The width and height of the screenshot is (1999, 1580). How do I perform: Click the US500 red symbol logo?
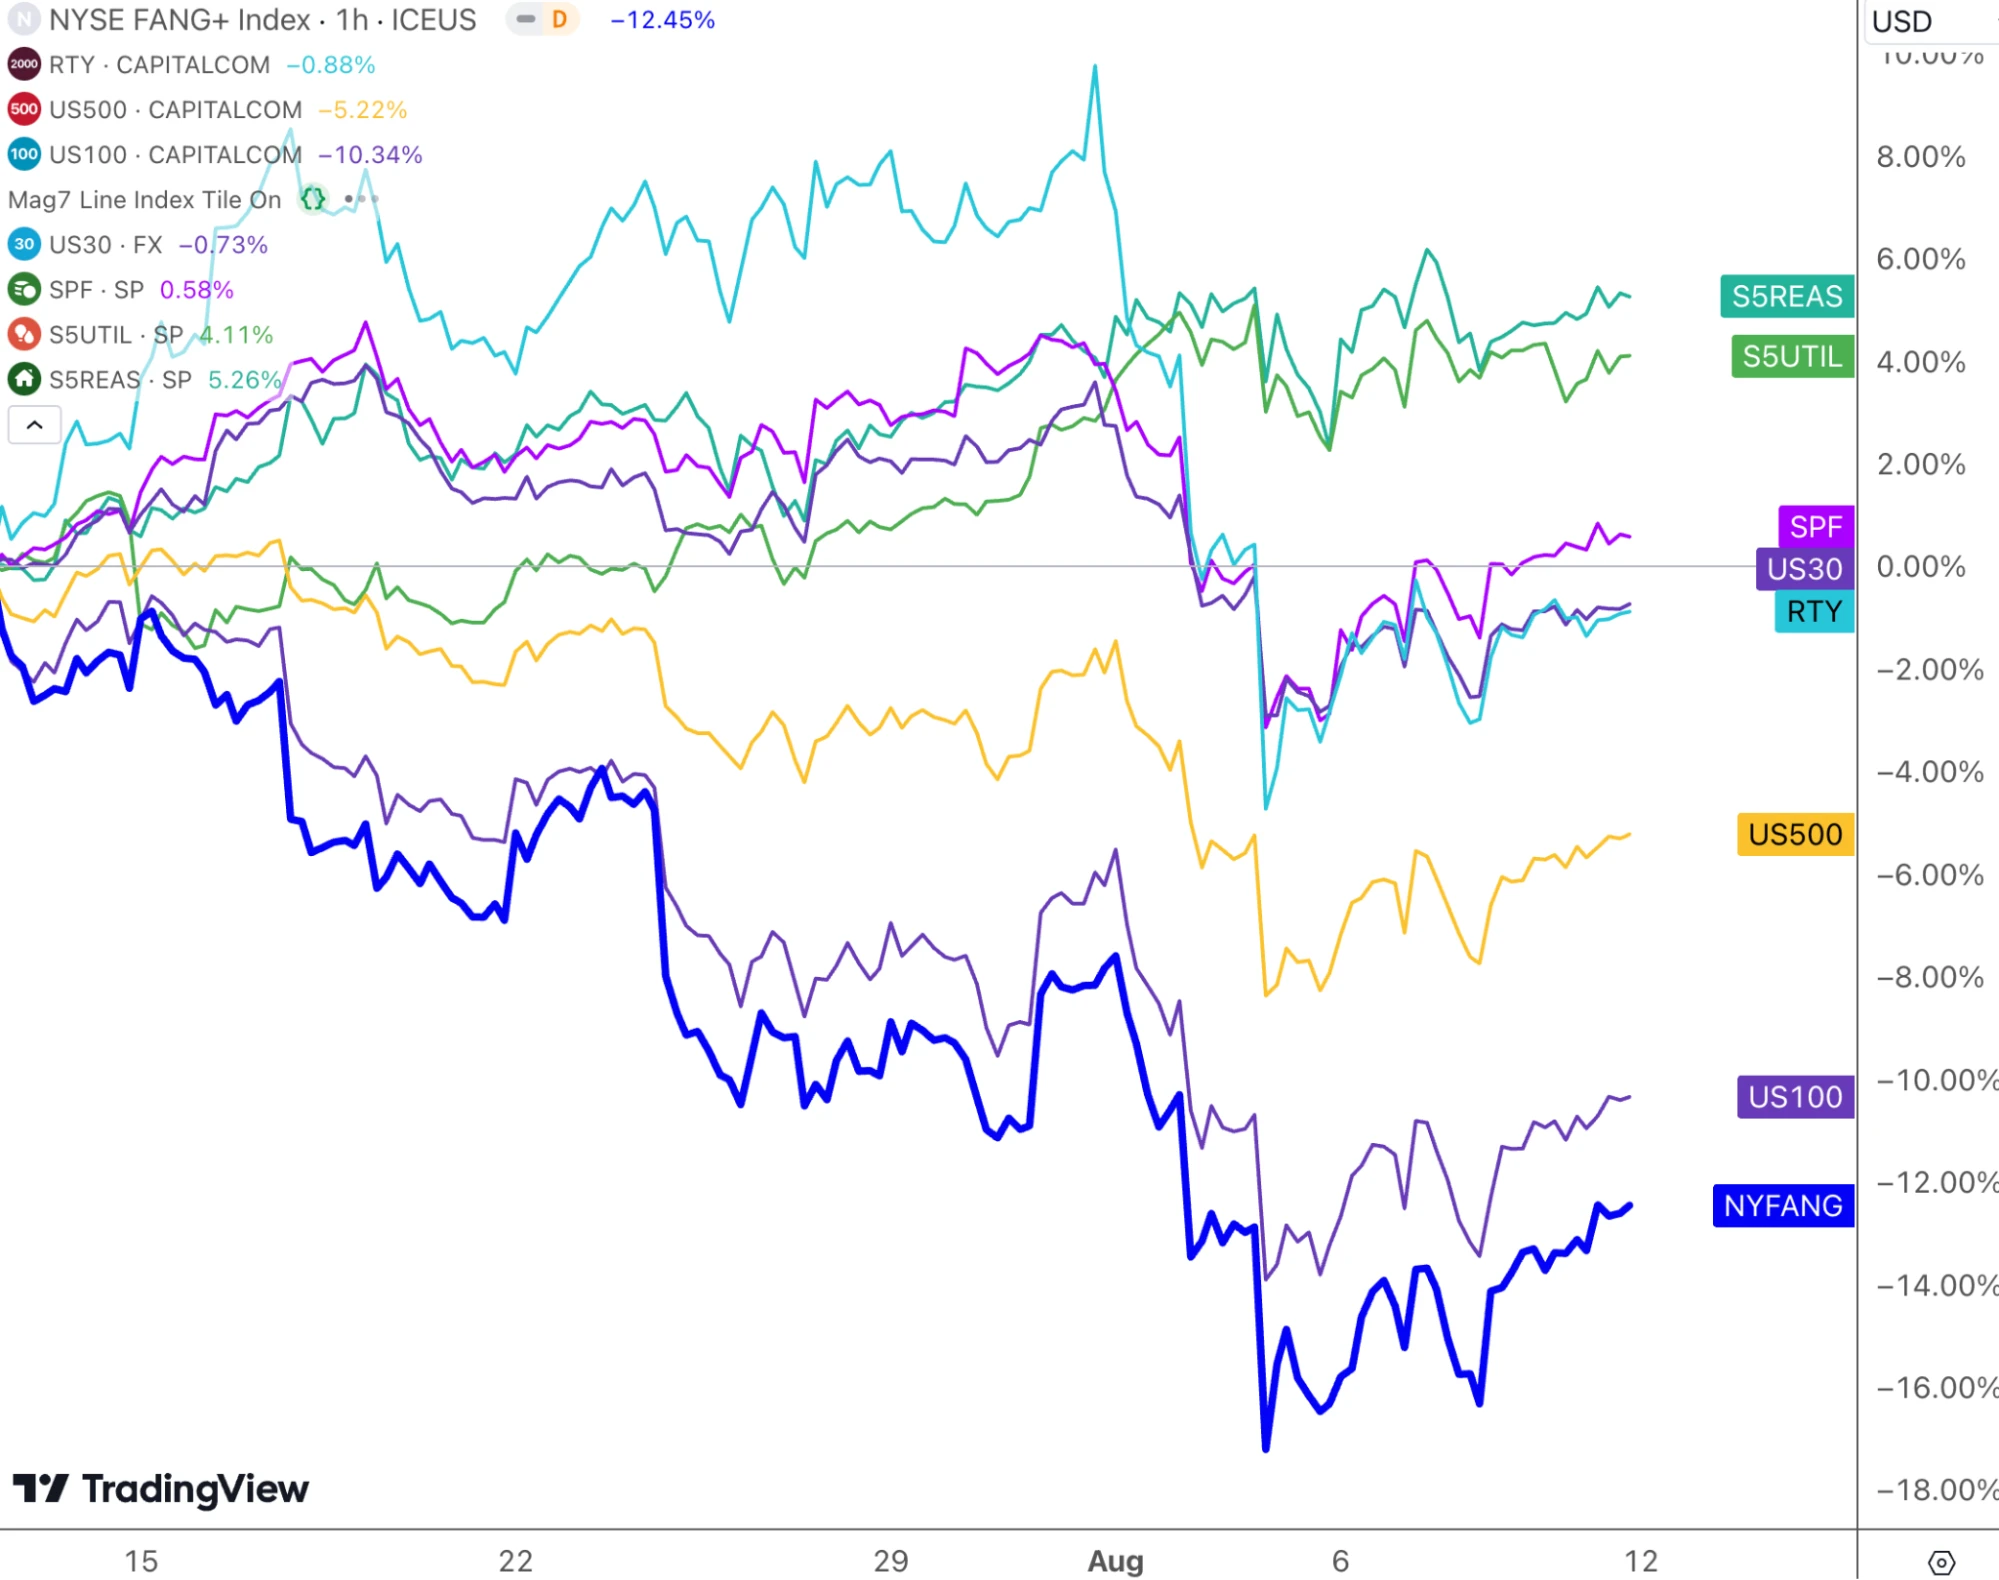click(24, 110)
